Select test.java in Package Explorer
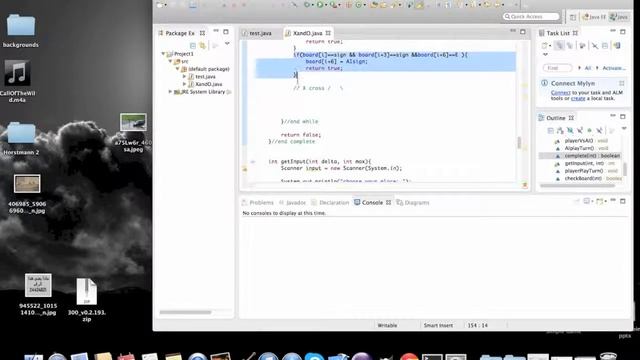The height and width of the screenshot is (360, 640). click(x=205, y=76)
